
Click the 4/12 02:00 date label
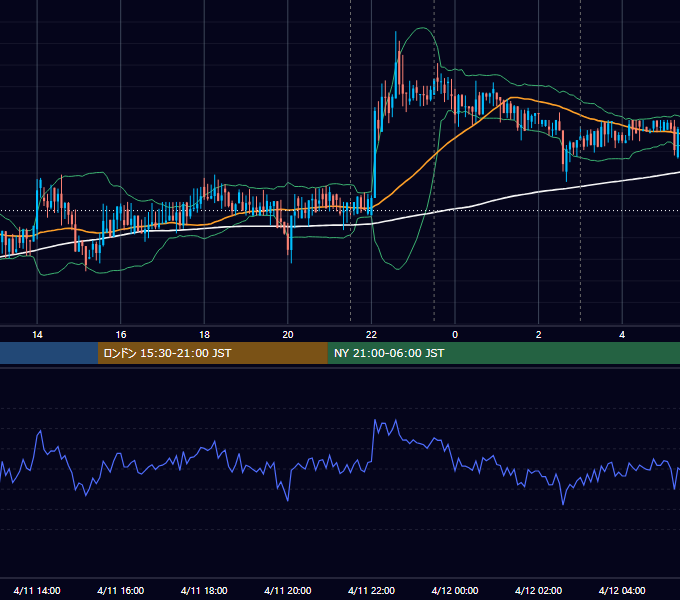[x=539, y=590]
